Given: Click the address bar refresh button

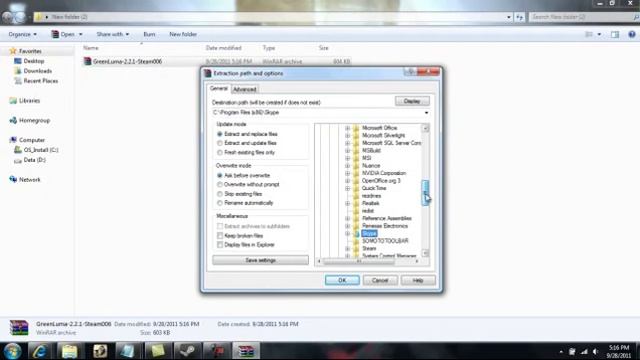Looking at the screenshot, I should click(520, 17).
